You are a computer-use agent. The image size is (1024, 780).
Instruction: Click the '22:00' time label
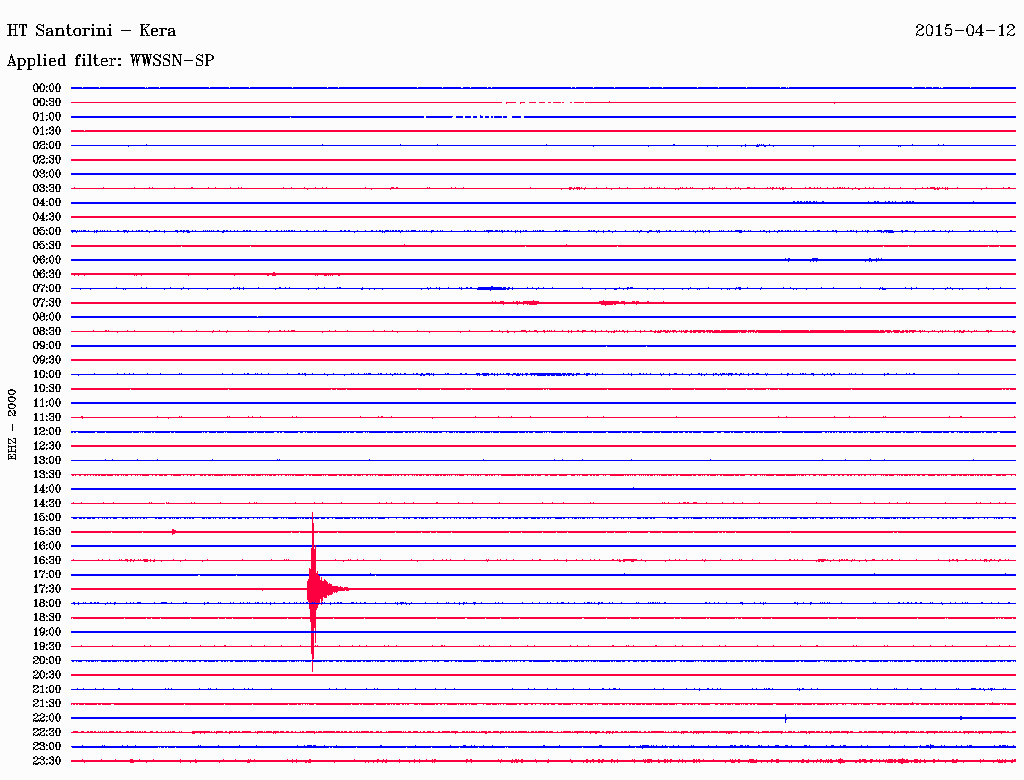click(47, 718)
